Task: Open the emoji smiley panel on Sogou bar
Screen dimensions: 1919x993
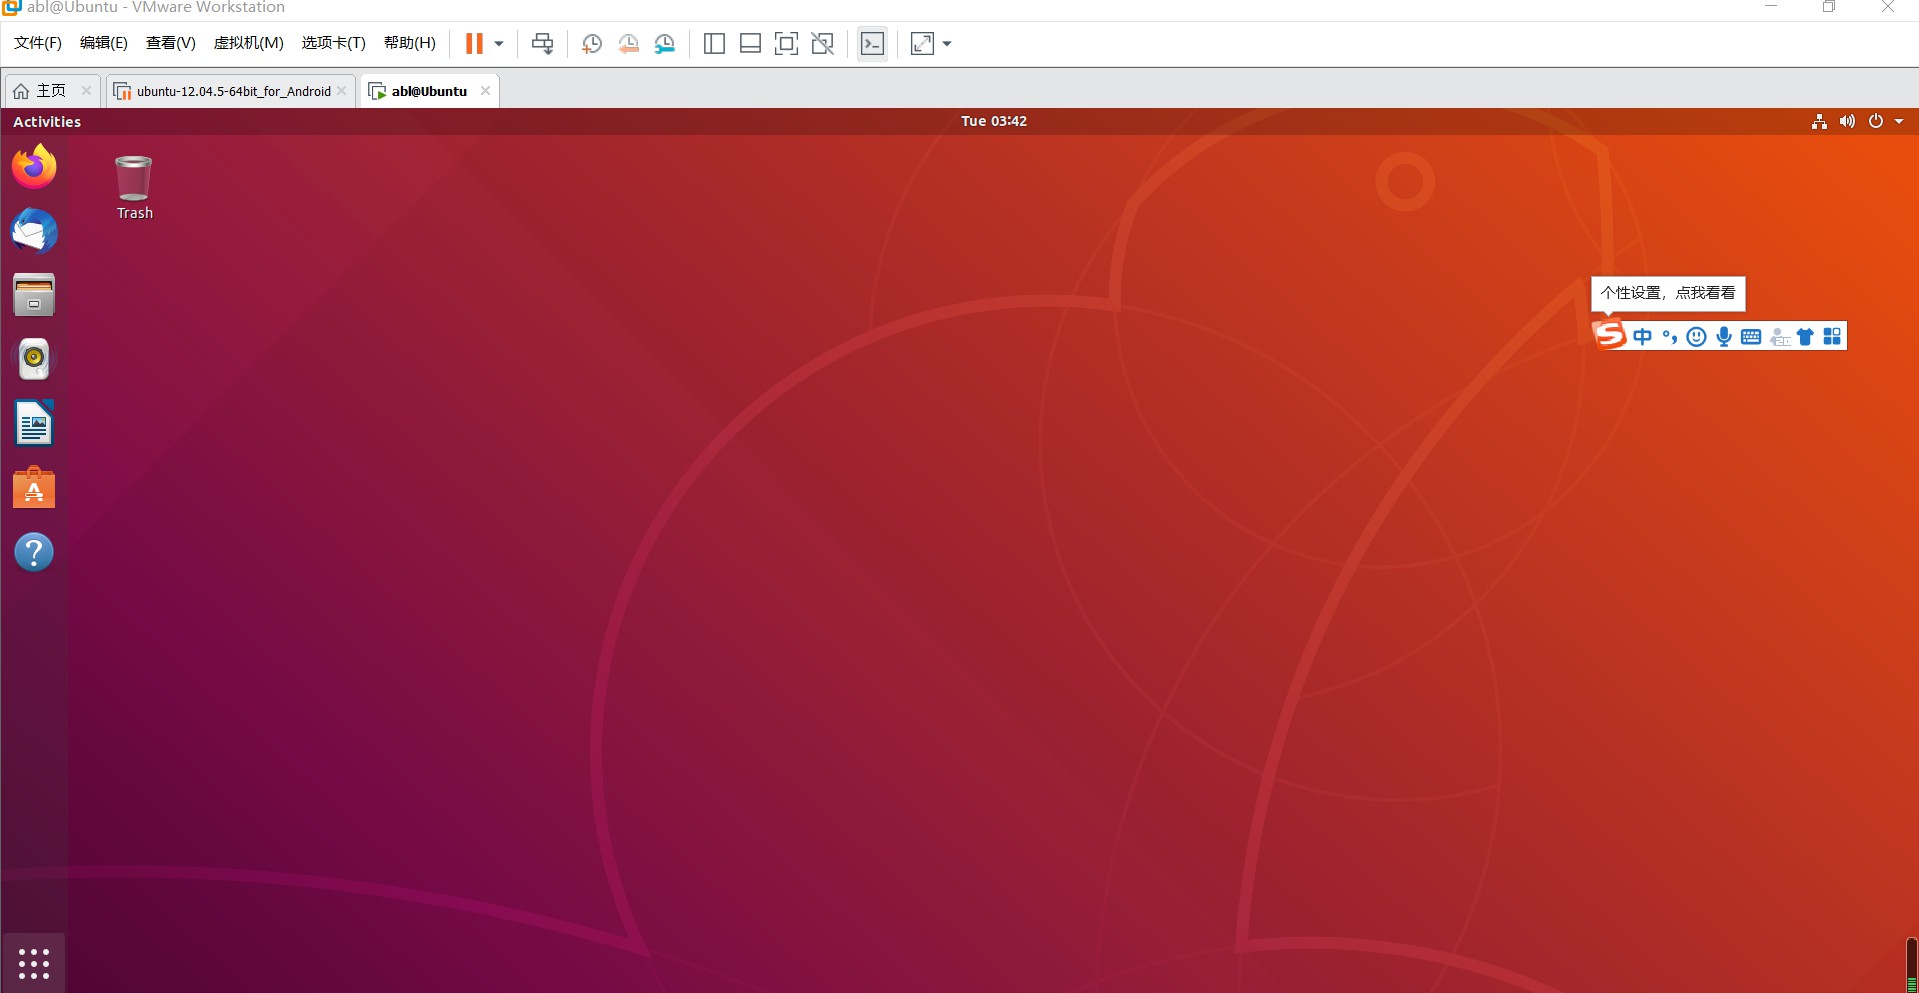Action: 1696,337
